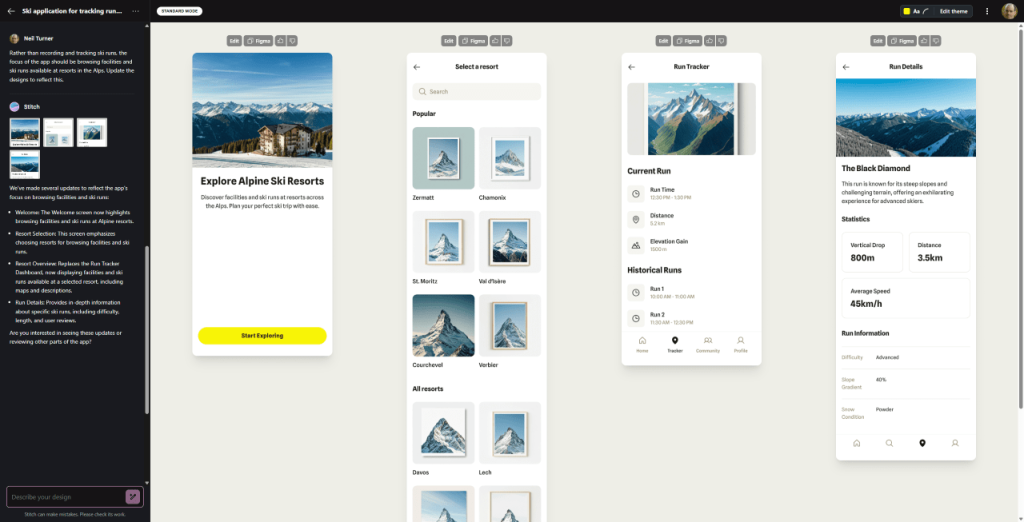Copy Run Tracker screen to Figma
The height and width of the screenshot is (522, 1024).
pyautogui.click(x=688, y=41)
